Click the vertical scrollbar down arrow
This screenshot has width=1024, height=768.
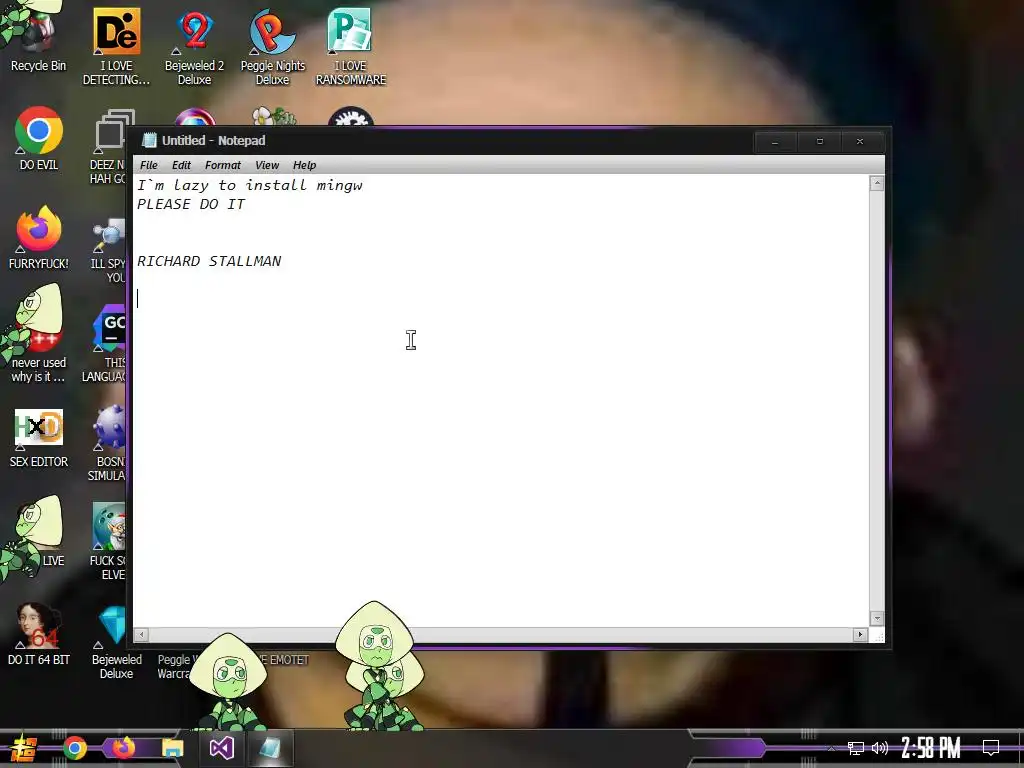pos(877,618)
